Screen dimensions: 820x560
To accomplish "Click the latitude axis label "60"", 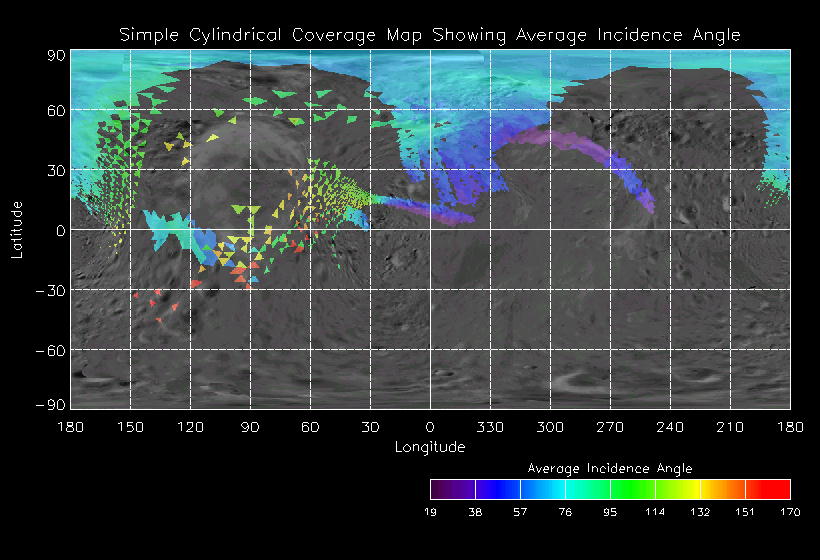I will coord(56,111).
